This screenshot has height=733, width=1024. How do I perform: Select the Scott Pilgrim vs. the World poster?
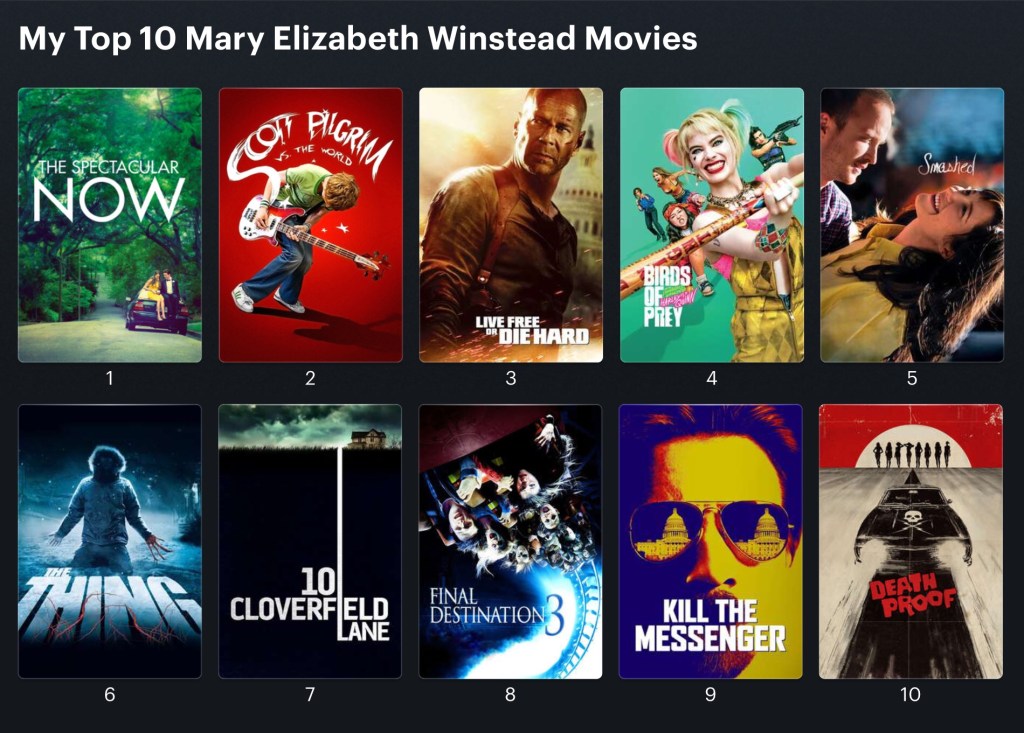(x=310, y=225)
